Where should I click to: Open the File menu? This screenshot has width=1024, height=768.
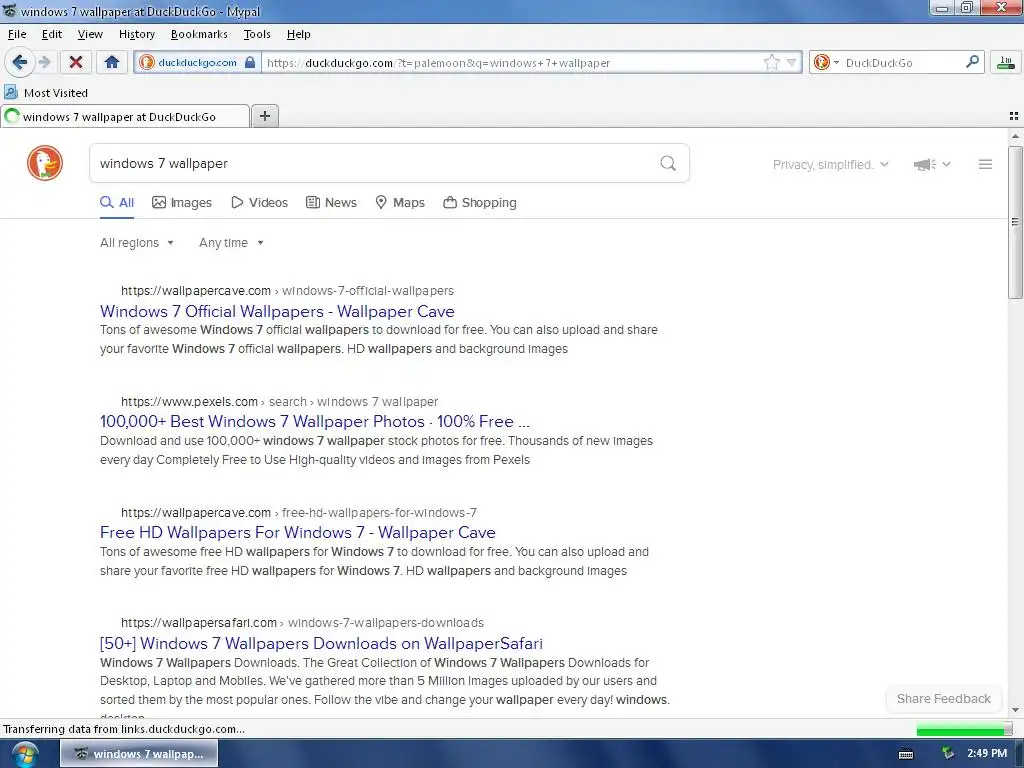[17, 34]
